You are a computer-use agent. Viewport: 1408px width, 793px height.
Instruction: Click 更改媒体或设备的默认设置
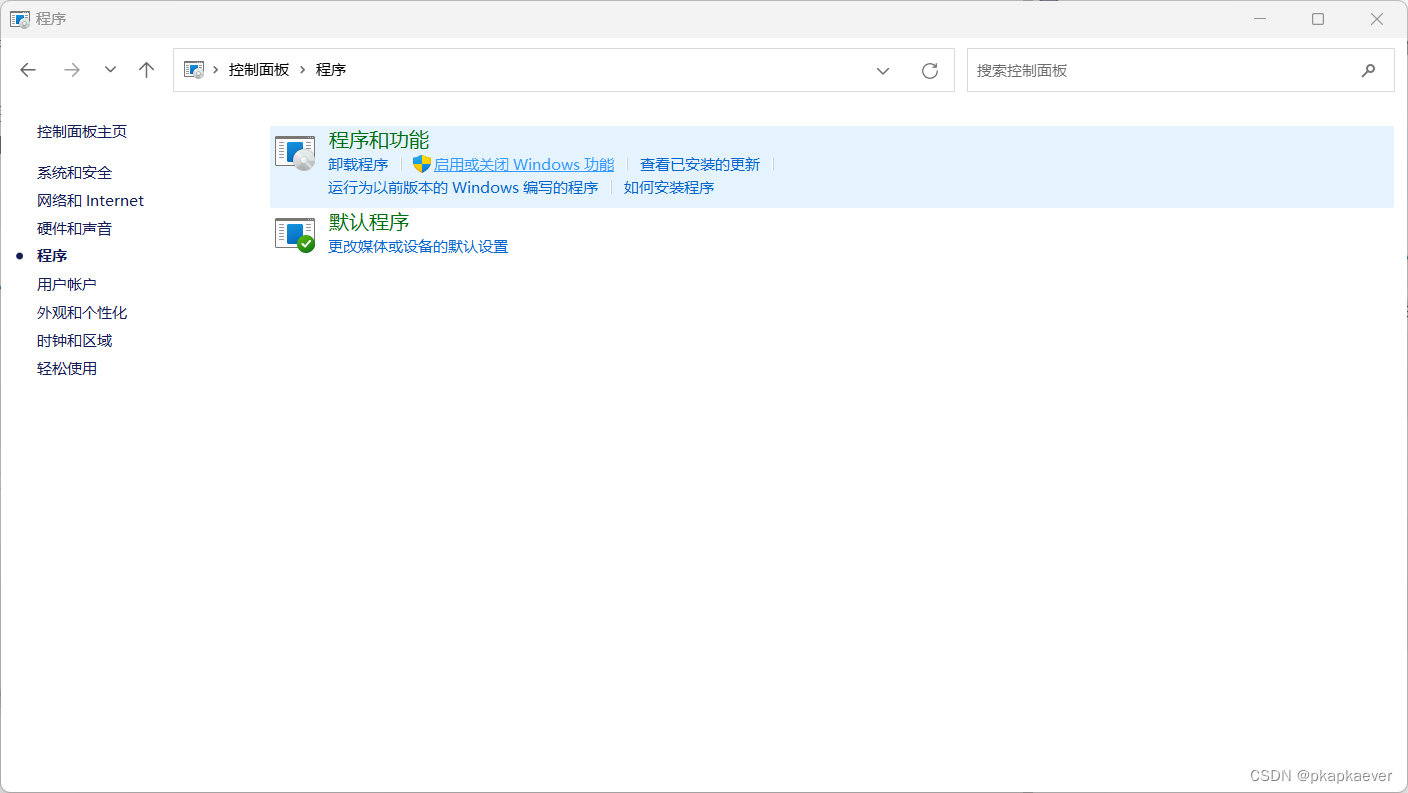tap(417, 246)
